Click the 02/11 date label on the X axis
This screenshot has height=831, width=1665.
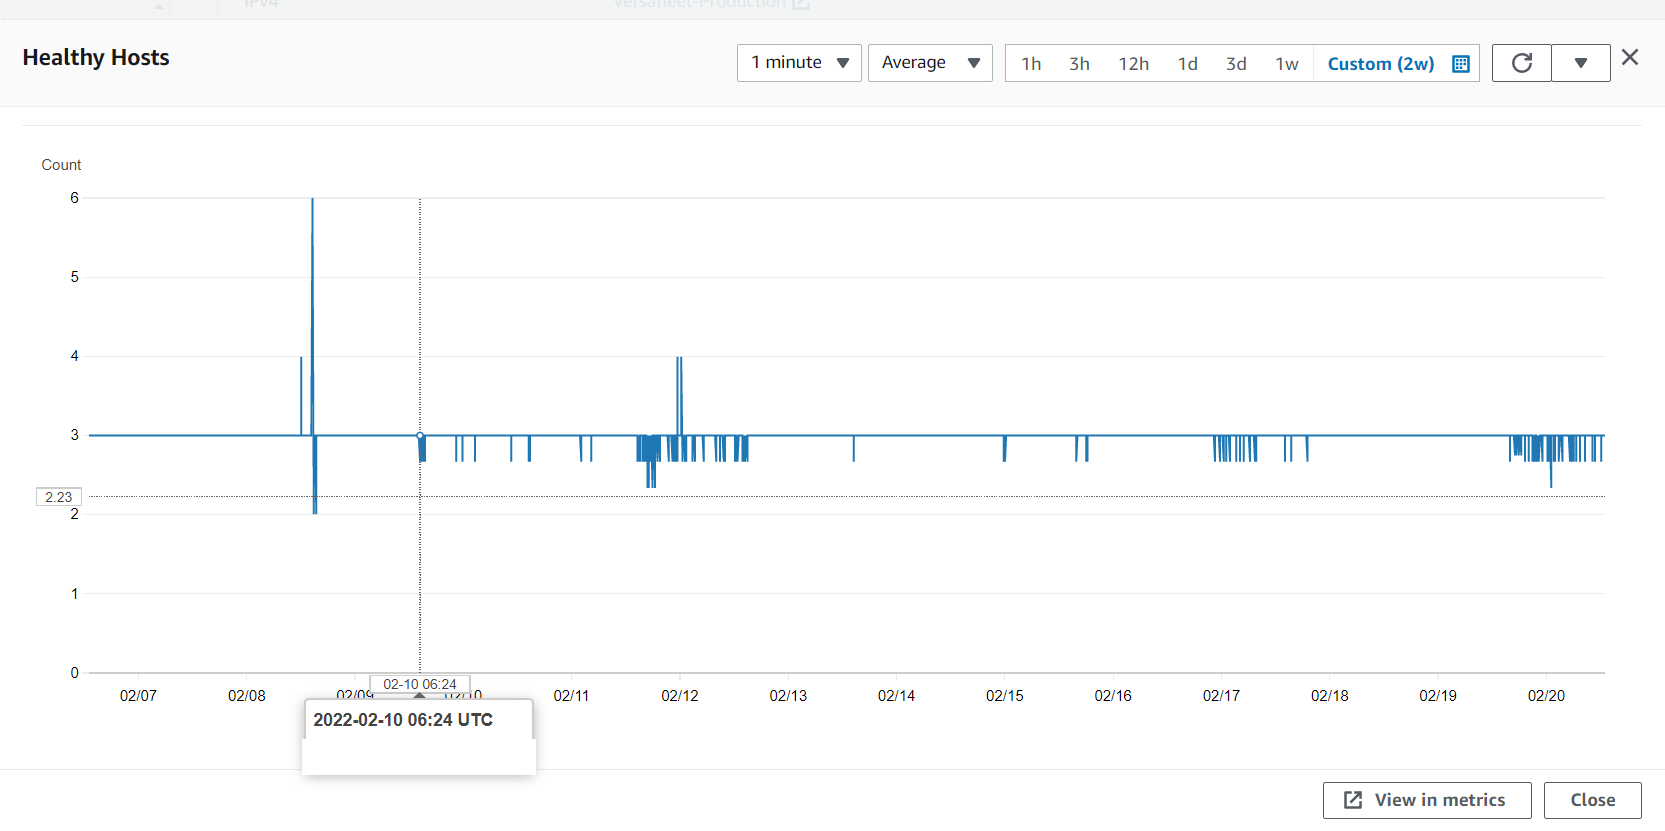571,696
